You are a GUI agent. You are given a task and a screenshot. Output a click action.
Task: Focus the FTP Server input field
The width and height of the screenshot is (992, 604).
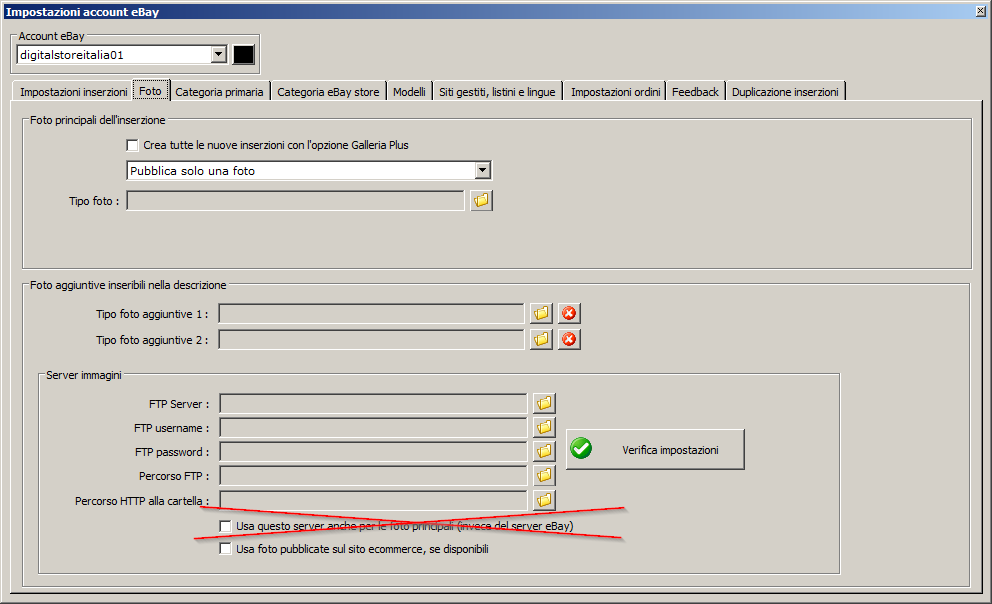[373, 404]
